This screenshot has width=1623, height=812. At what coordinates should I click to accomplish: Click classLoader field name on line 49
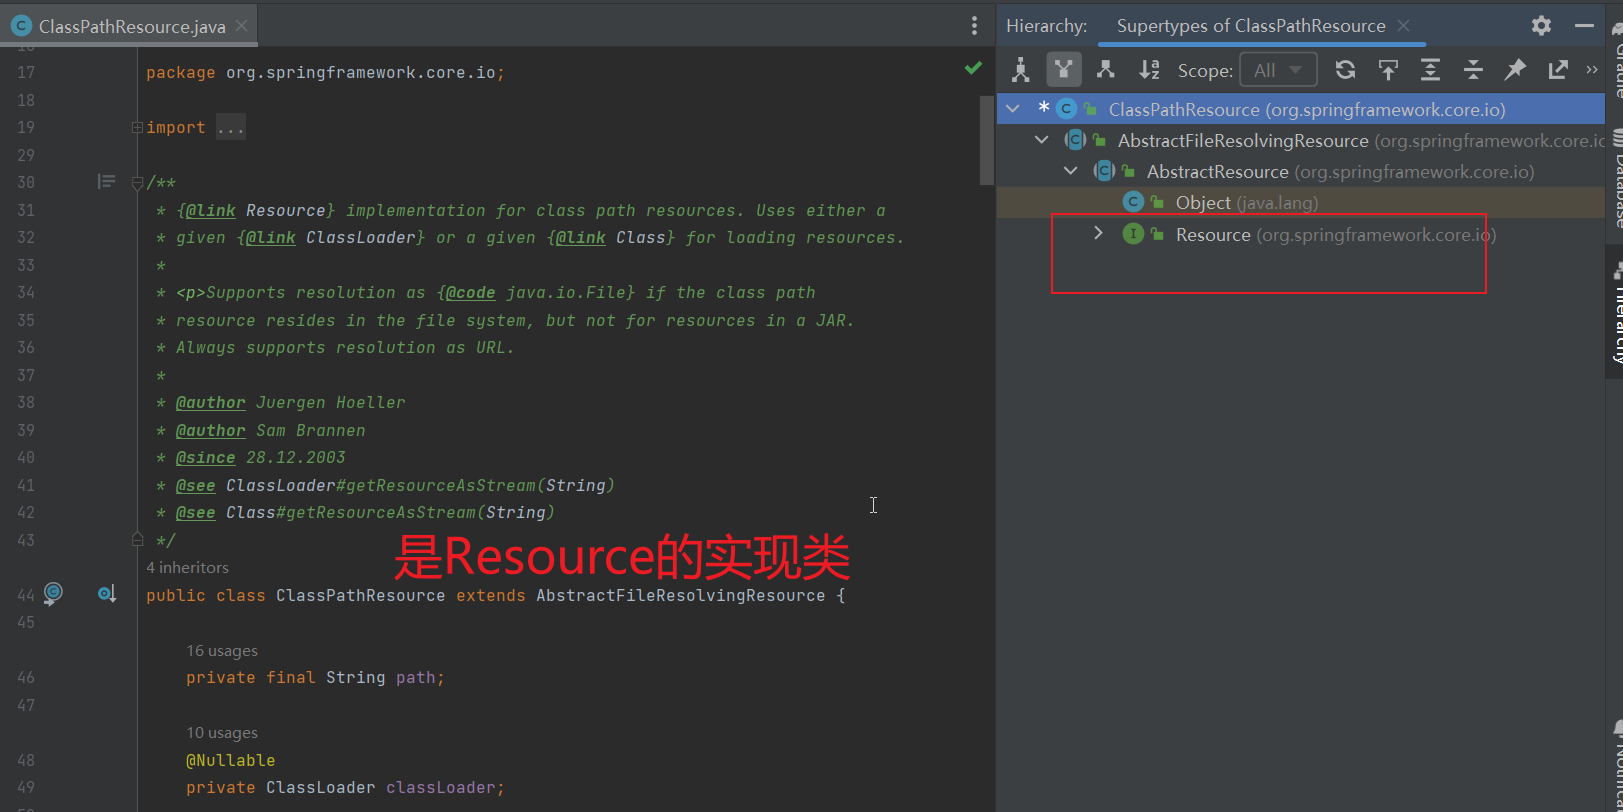[440, 787]
